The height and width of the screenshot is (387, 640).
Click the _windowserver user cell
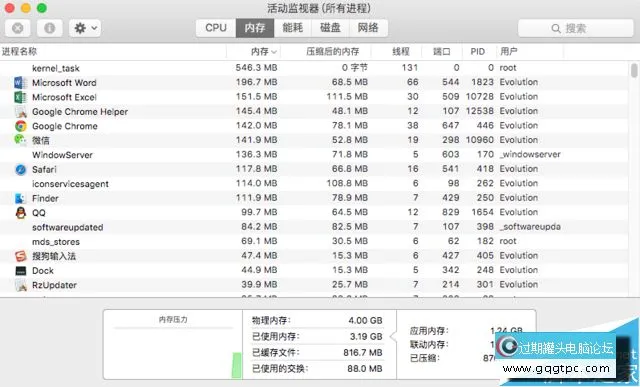[x=530, y=155]
